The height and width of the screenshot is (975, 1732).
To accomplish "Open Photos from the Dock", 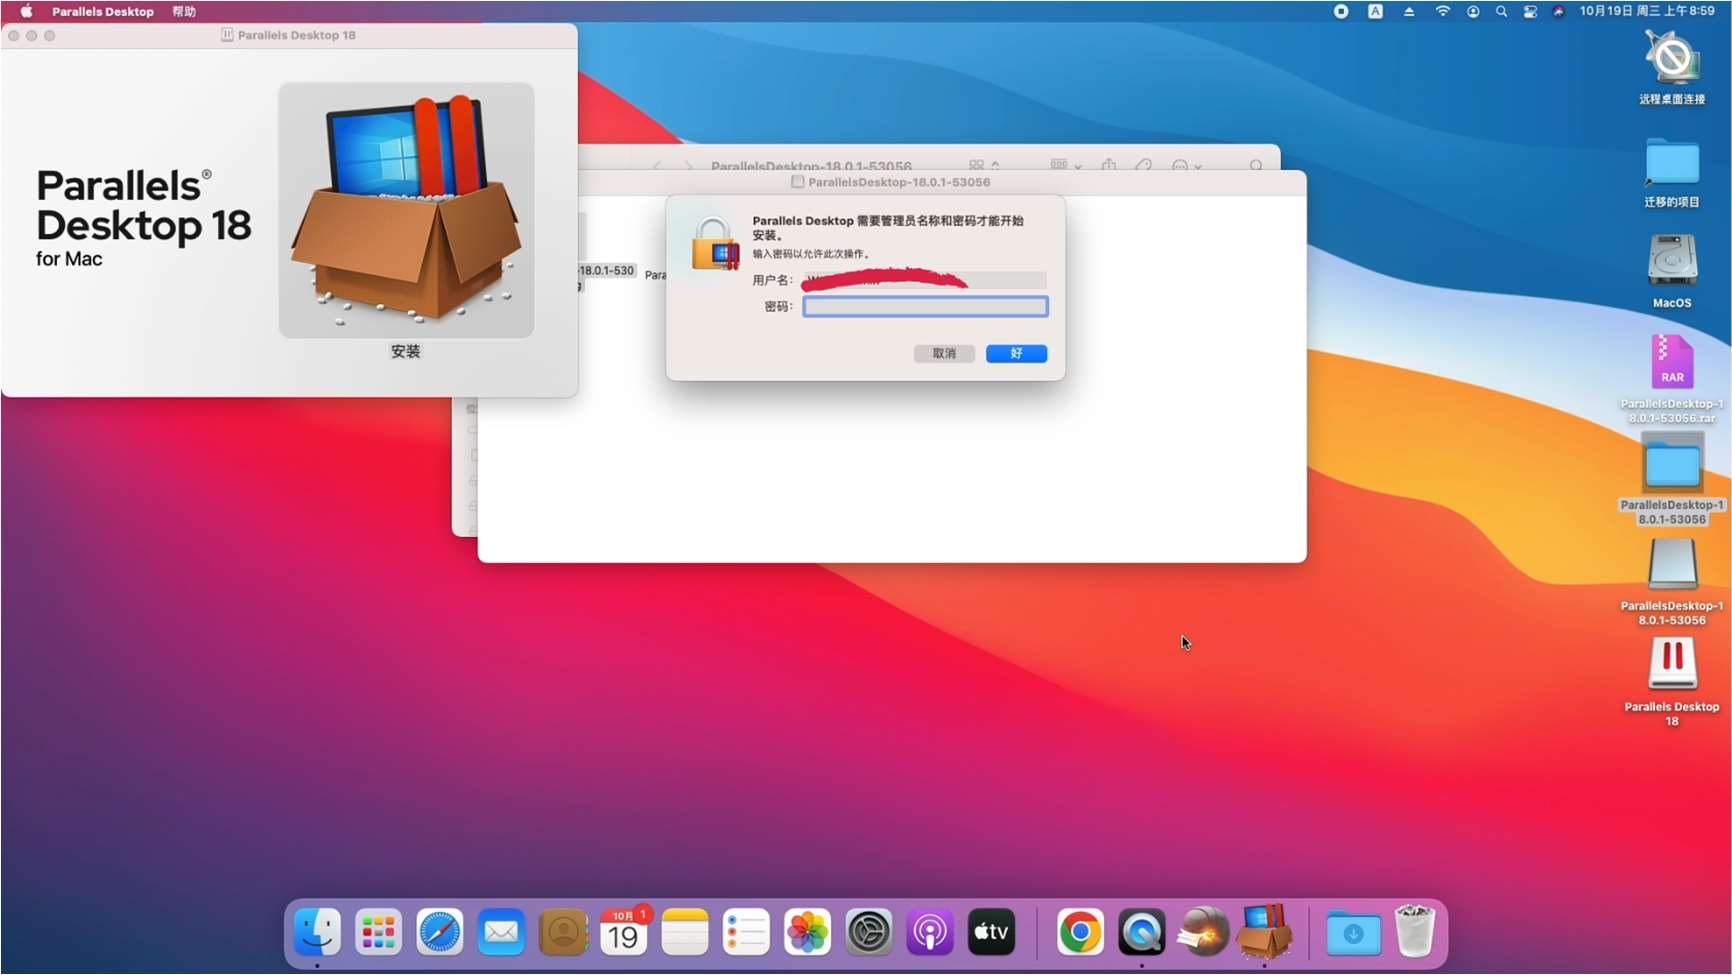I will (x=808, y=933).
